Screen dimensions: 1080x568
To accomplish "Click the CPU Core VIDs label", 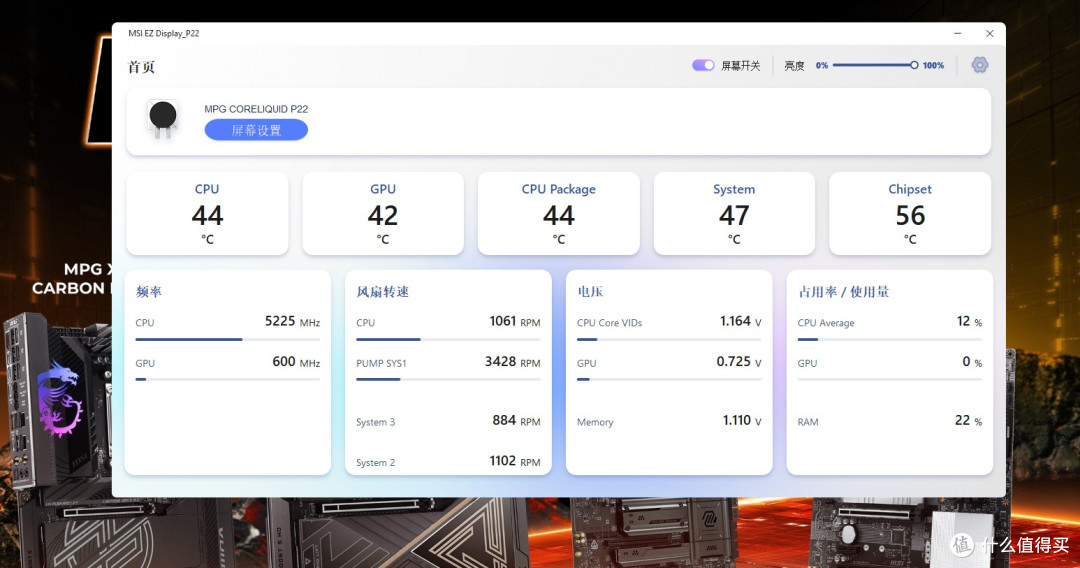I will tap(610, 323).
